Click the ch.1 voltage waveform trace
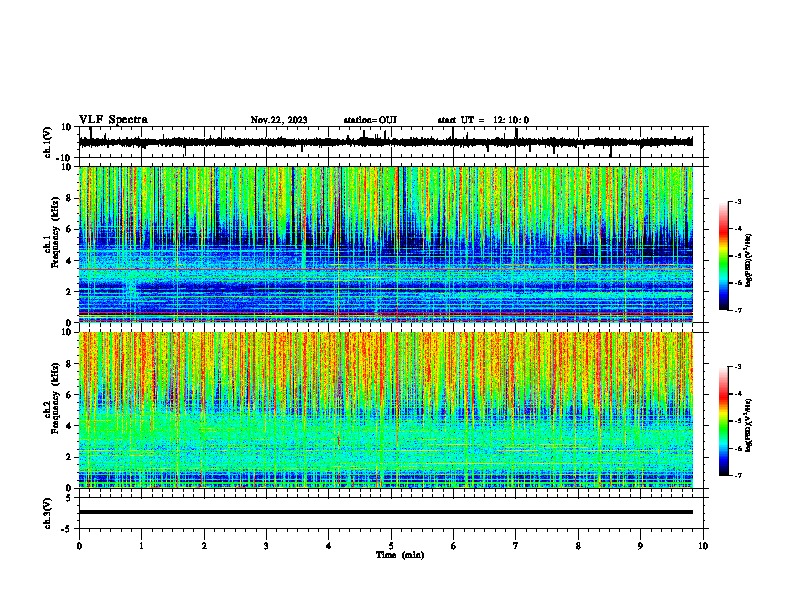 [x=386, y=142]
